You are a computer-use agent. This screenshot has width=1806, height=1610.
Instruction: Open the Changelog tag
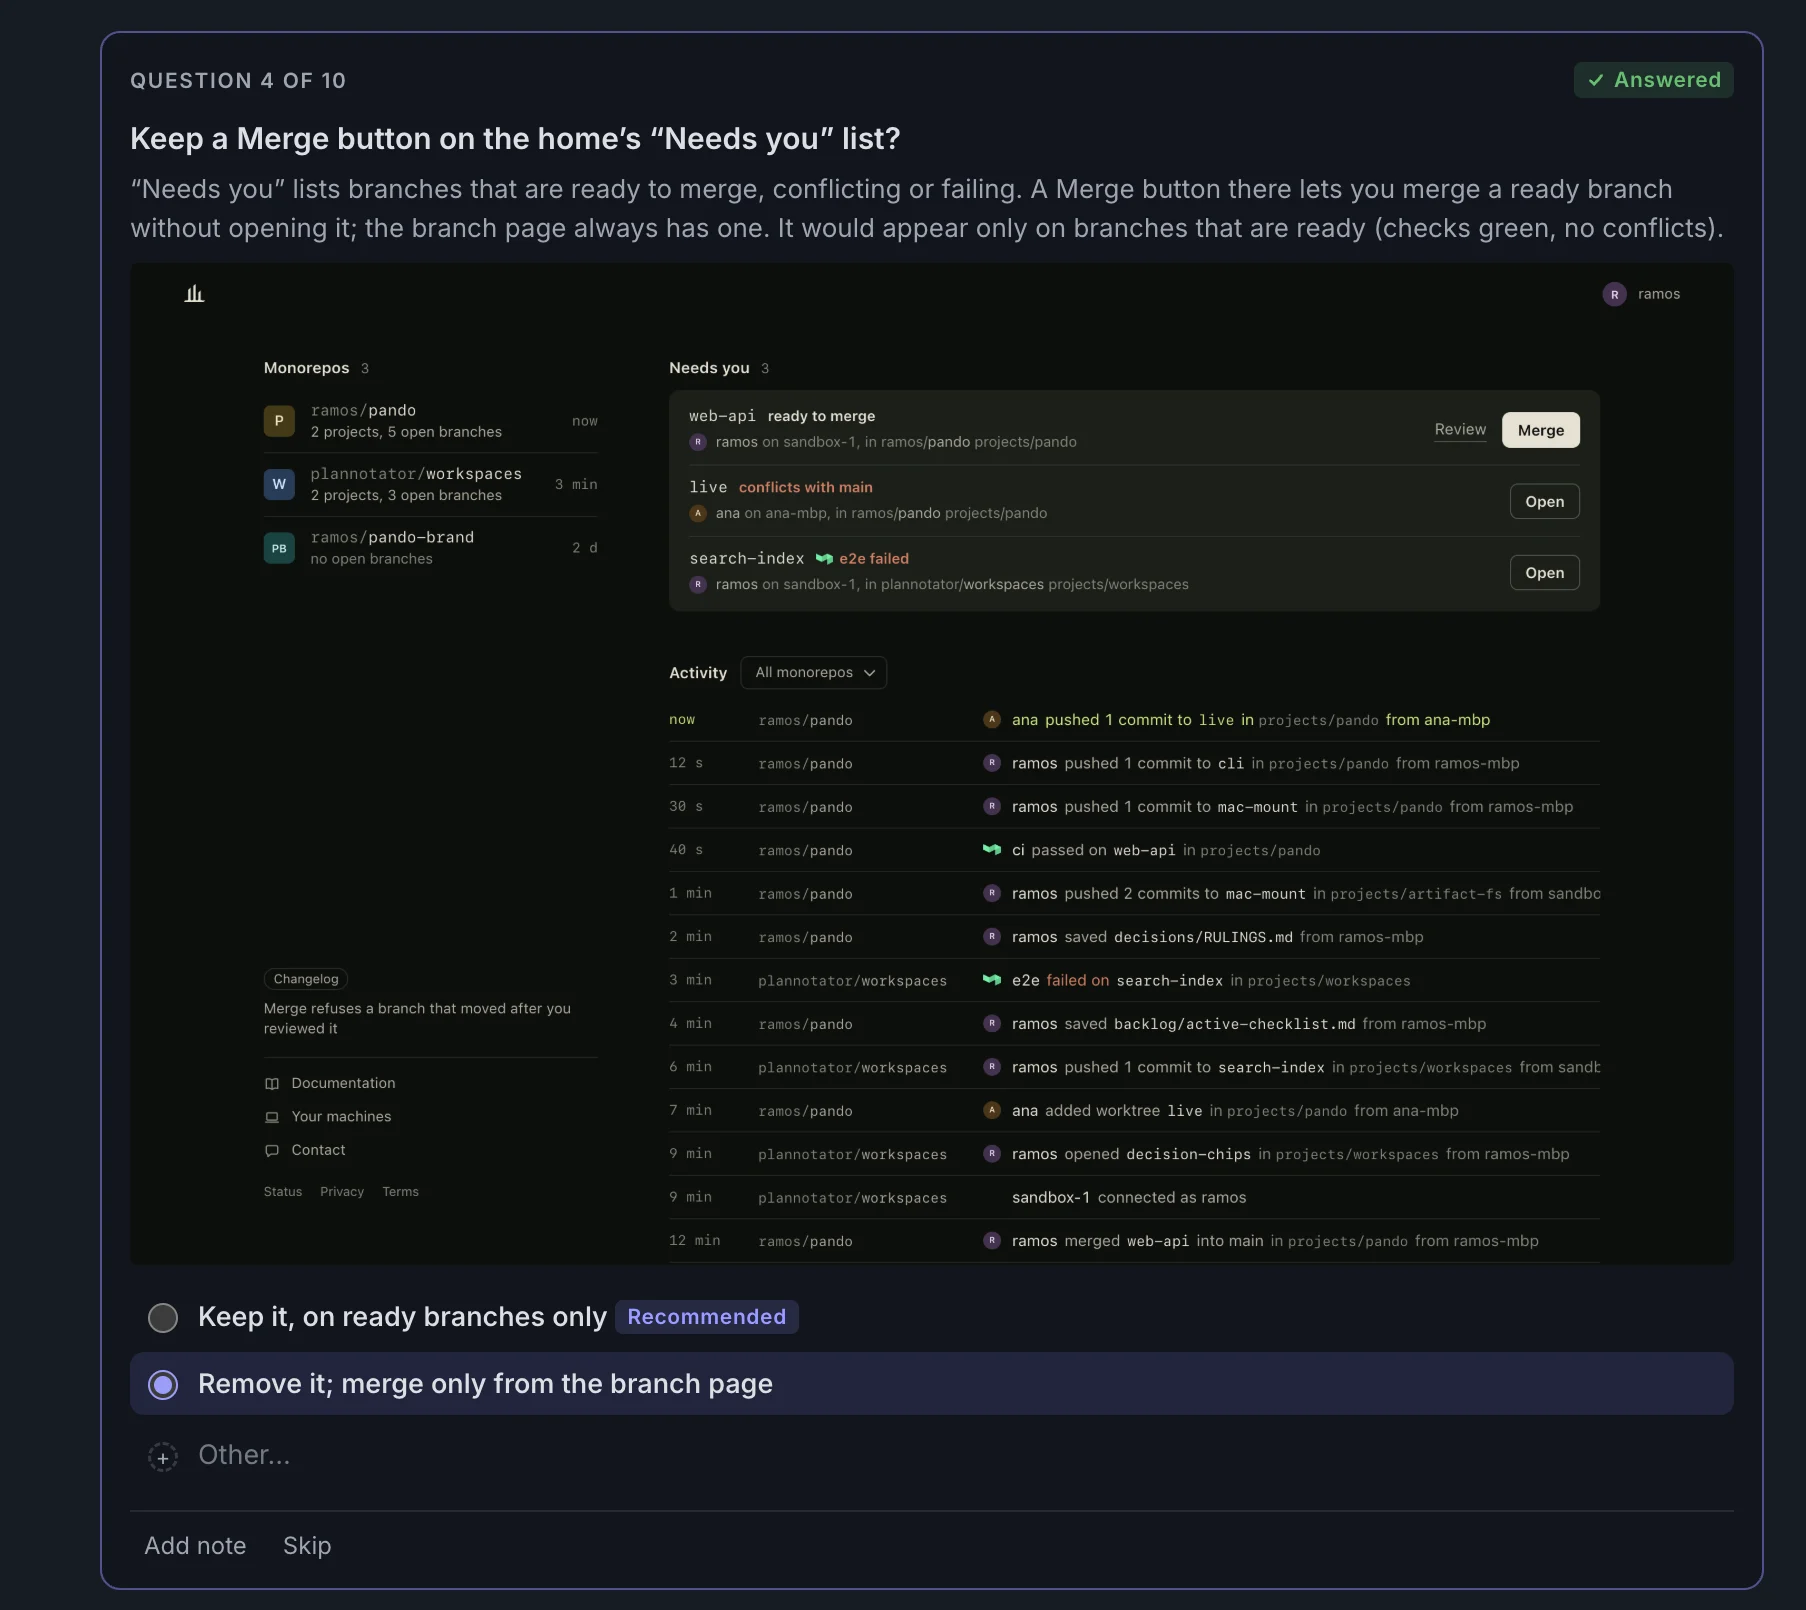[x=306, y=979]
